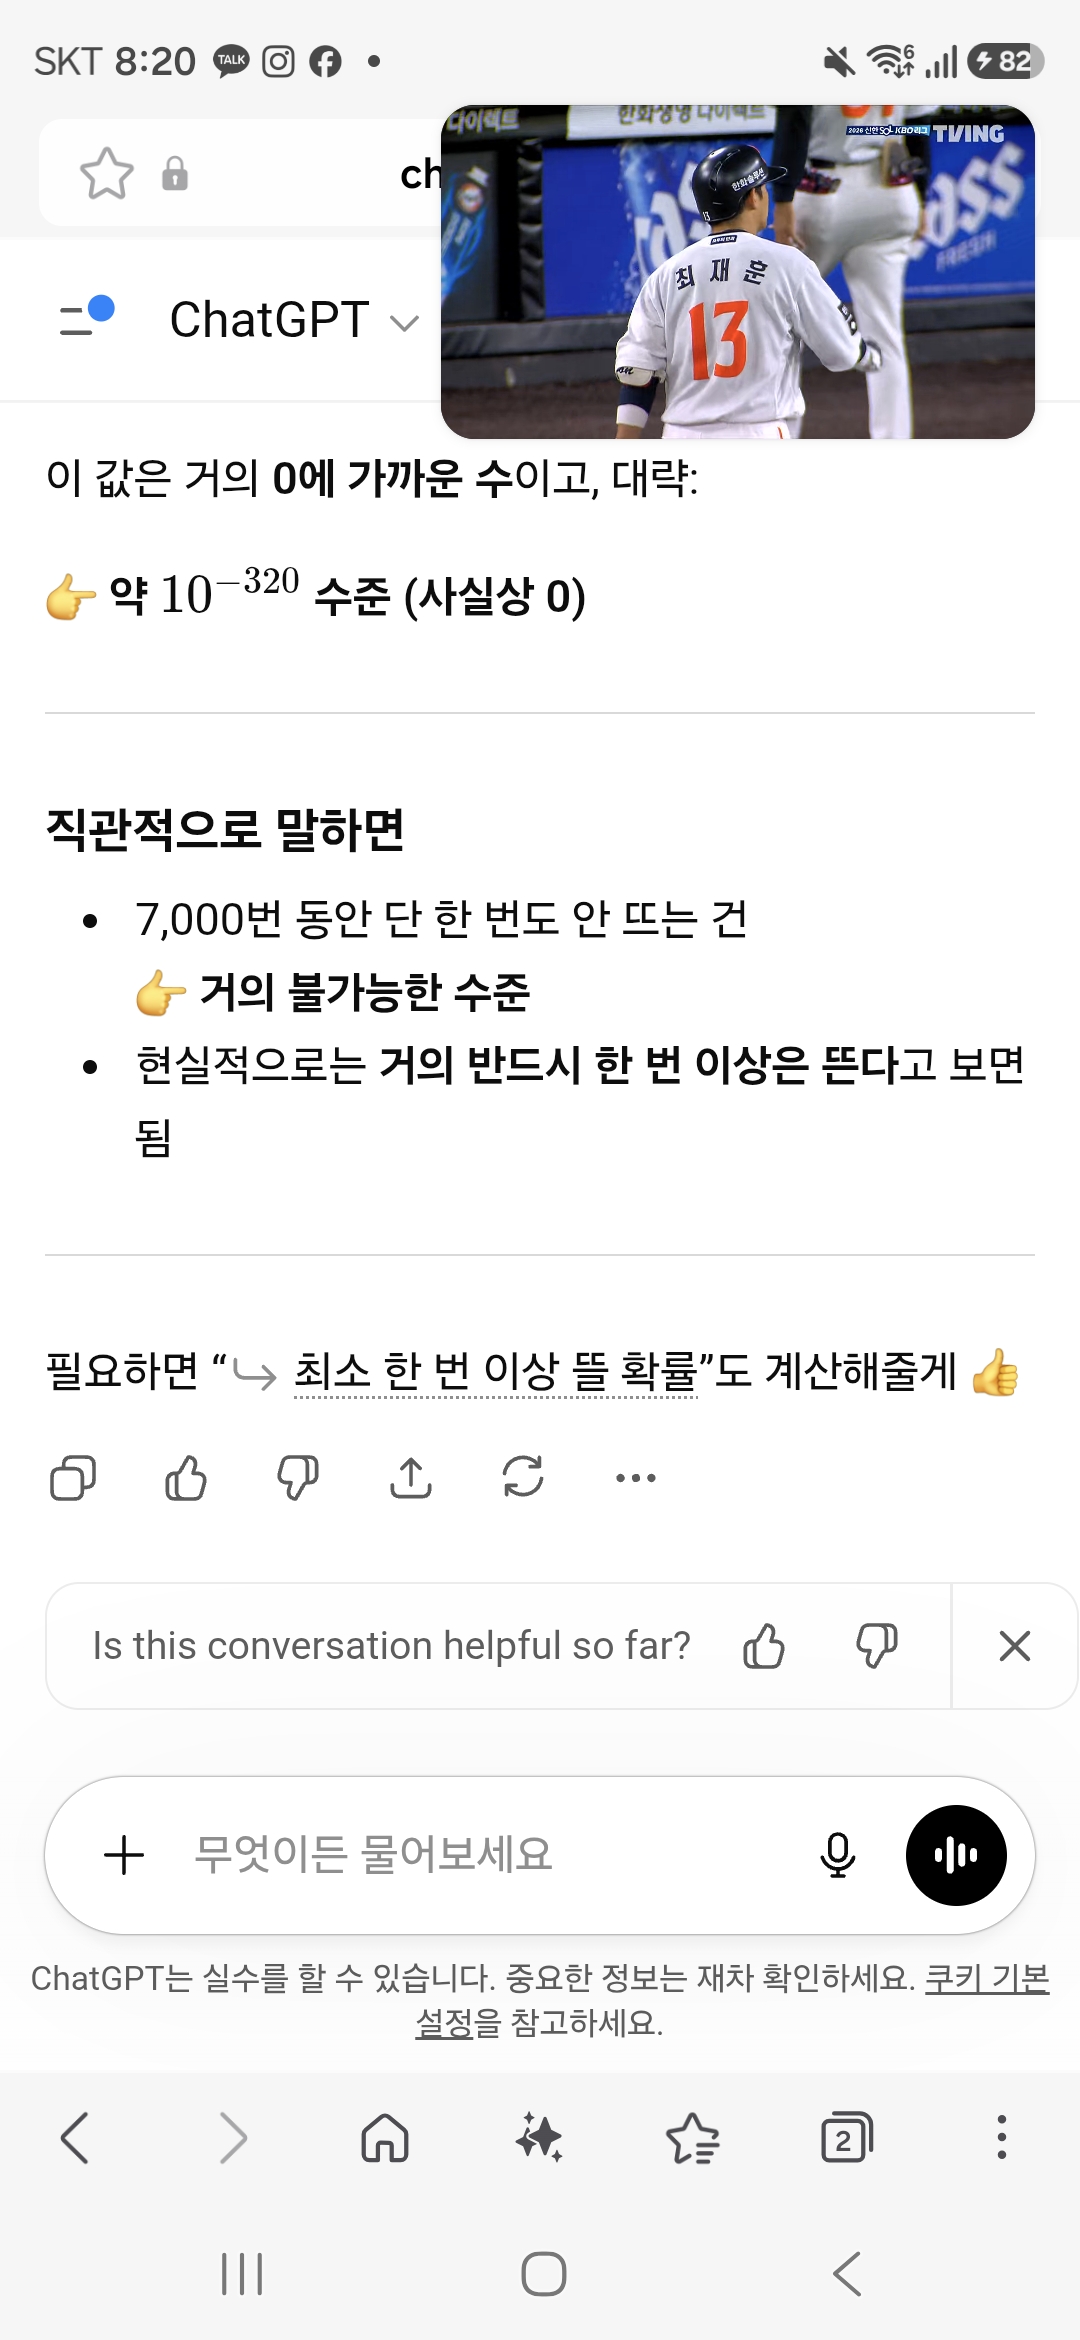Open more actions ellipsis menu

tap(636, 1477)
